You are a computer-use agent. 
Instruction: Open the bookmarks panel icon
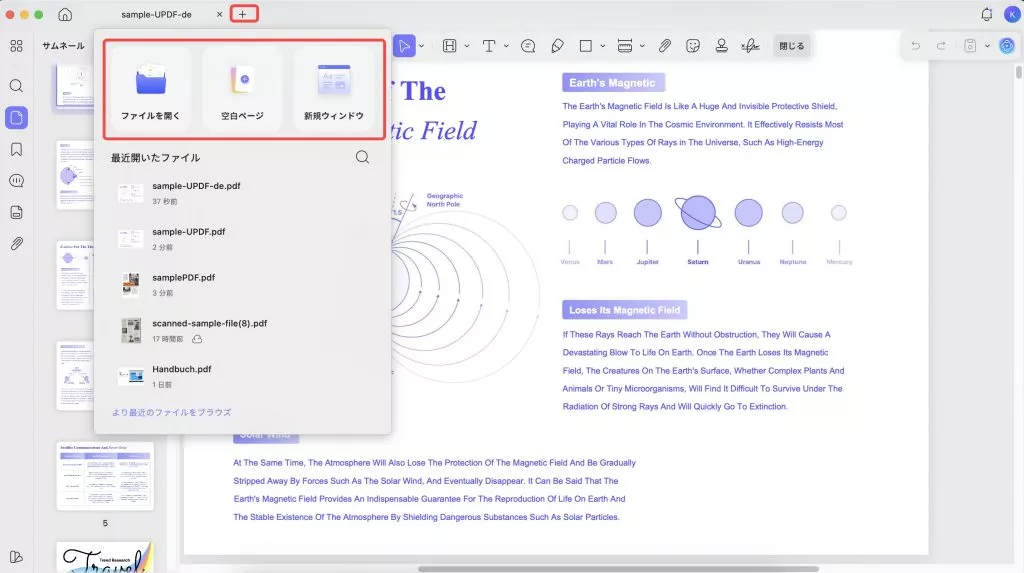pyautogui.click(x=16, y=150)
